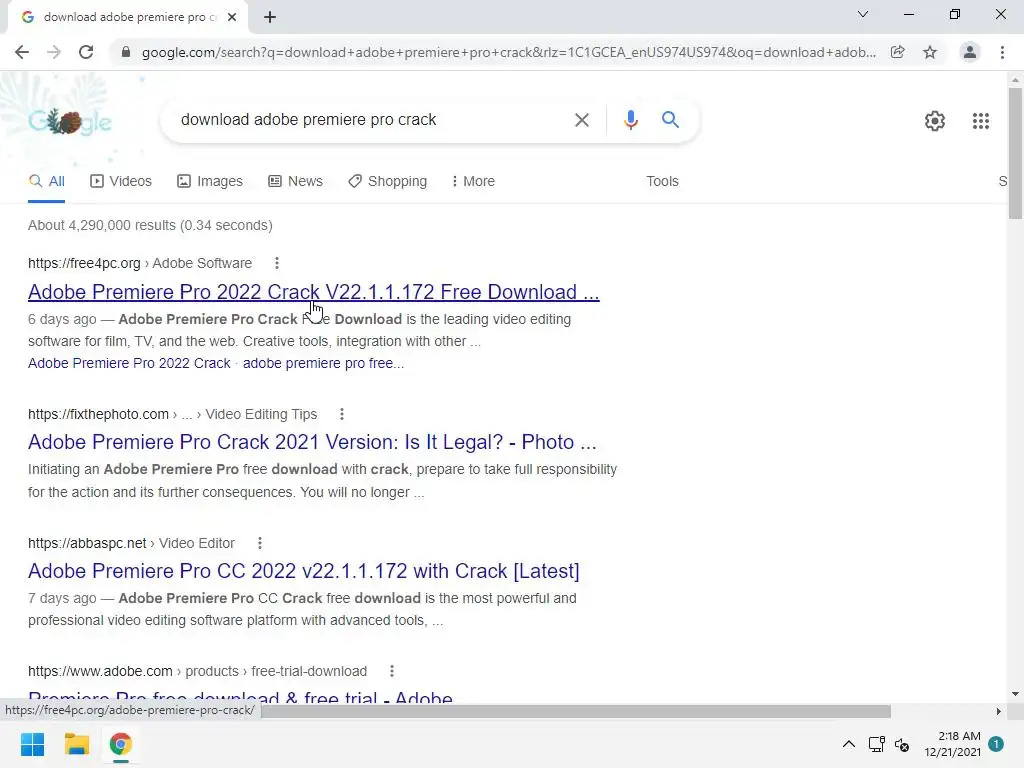View site security lock info
Image resolution: width=1024 pixels, height=768 pixels.
tap(125, 52)
